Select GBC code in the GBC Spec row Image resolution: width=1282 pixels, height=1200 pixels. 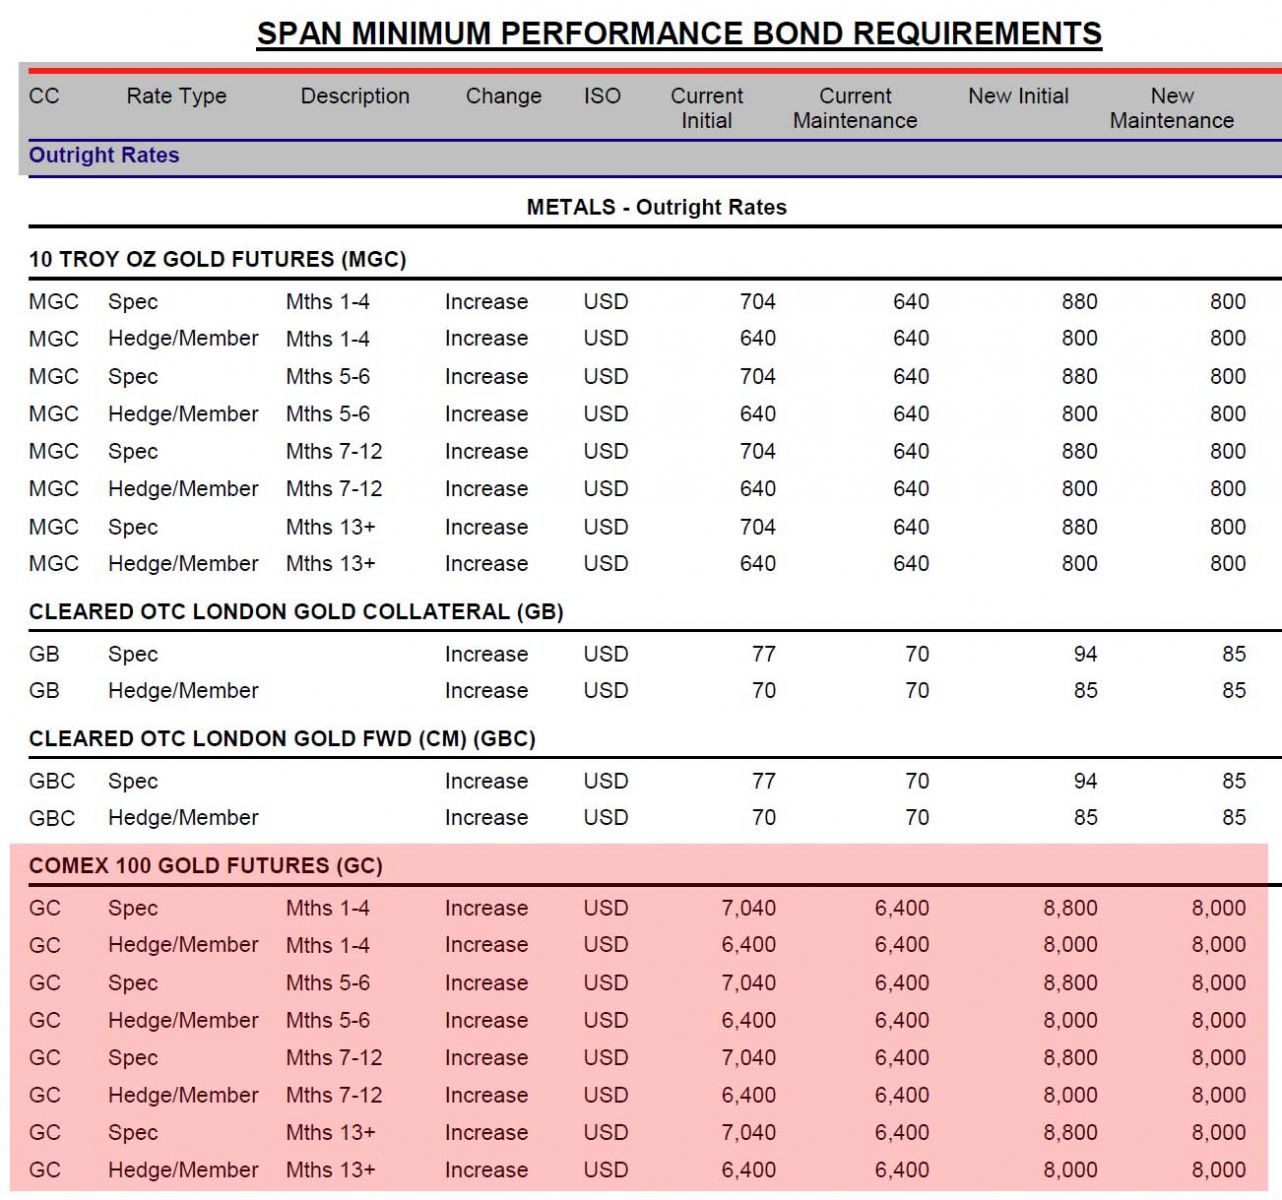click(52, 781)
